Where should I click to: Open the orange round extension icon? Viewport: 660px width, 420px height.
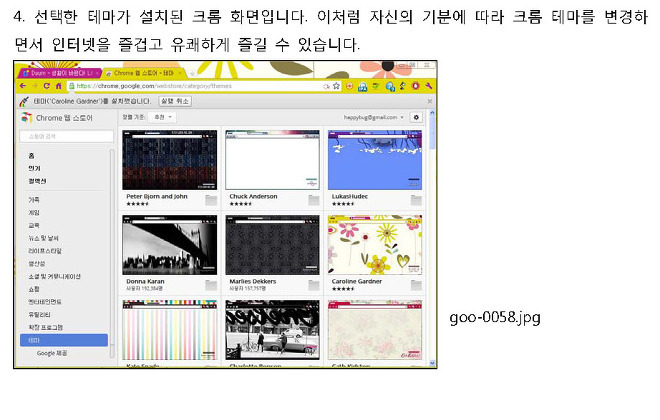349,86
